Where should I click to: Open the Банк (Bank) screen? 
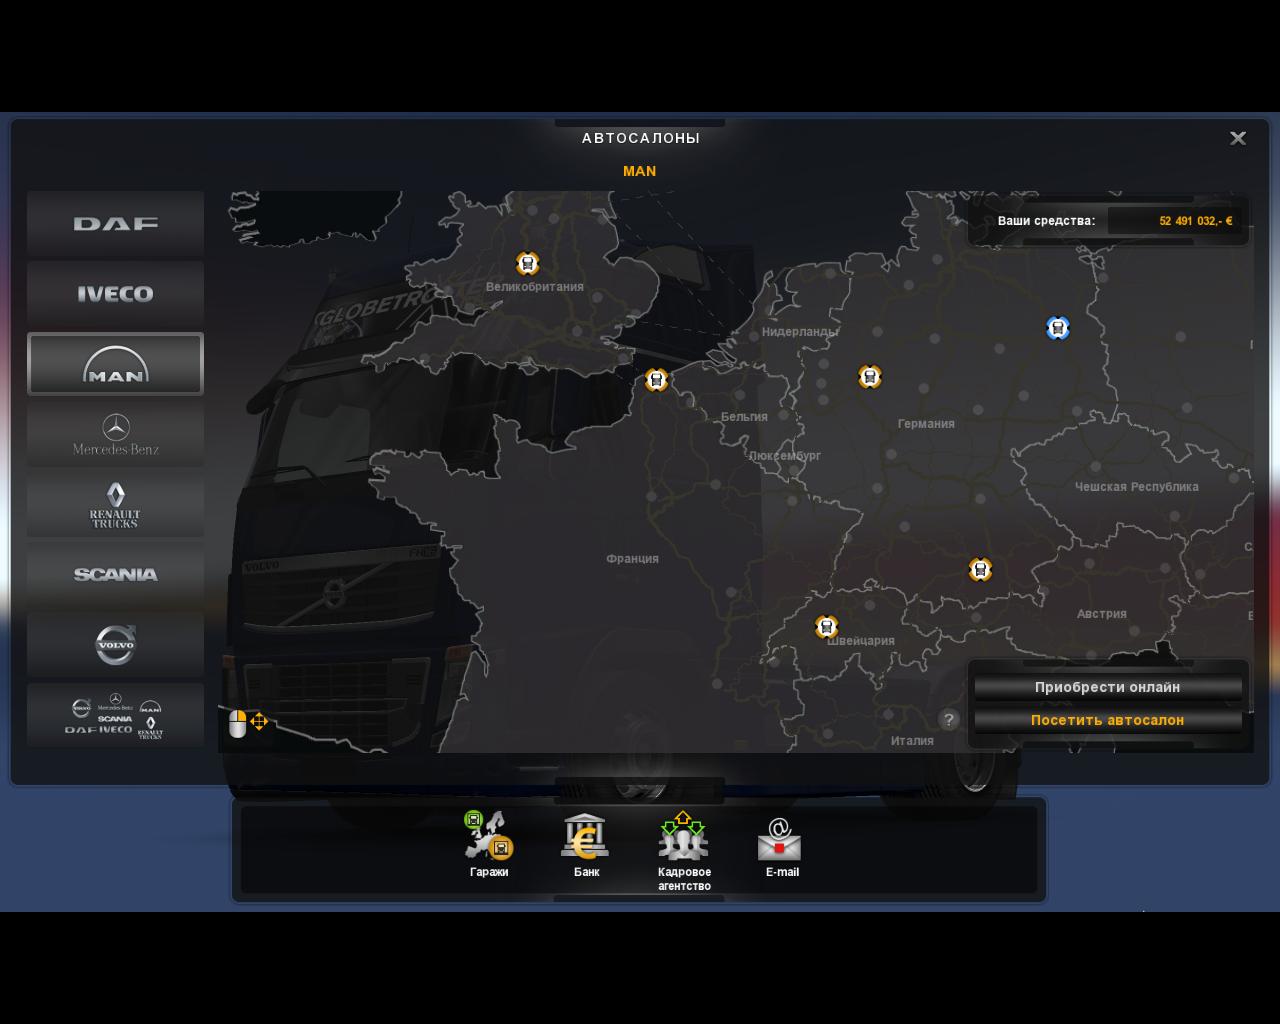tap(586, 838)
